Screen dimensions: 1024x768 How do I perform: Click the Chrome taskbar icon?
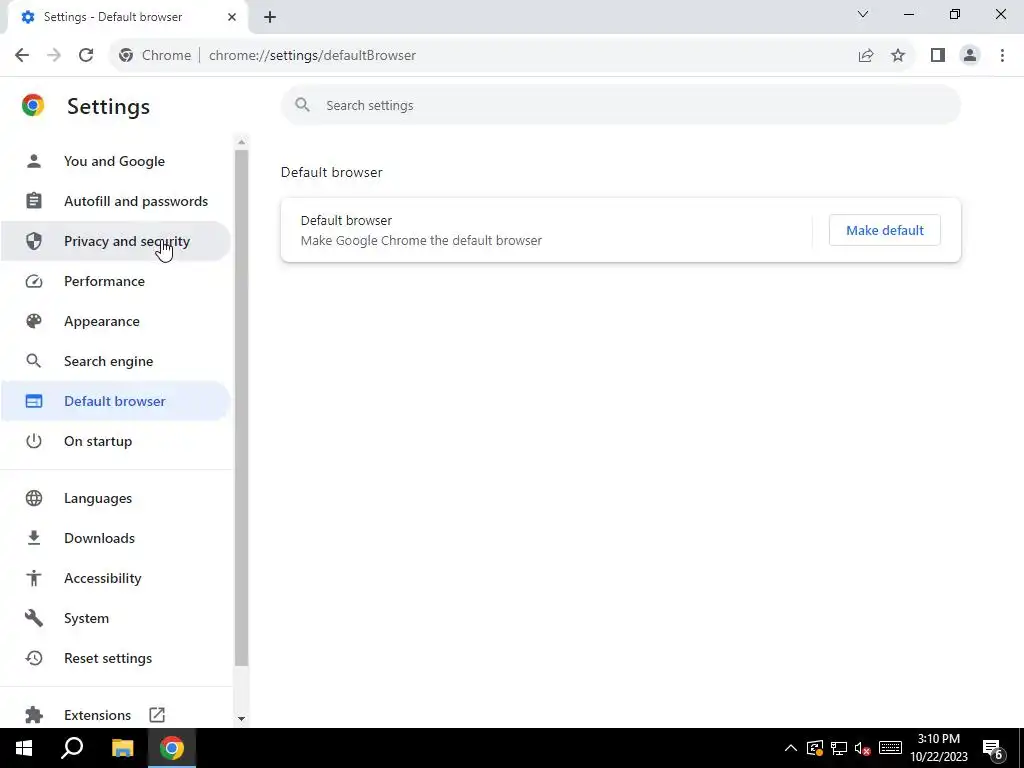[172, 748]
